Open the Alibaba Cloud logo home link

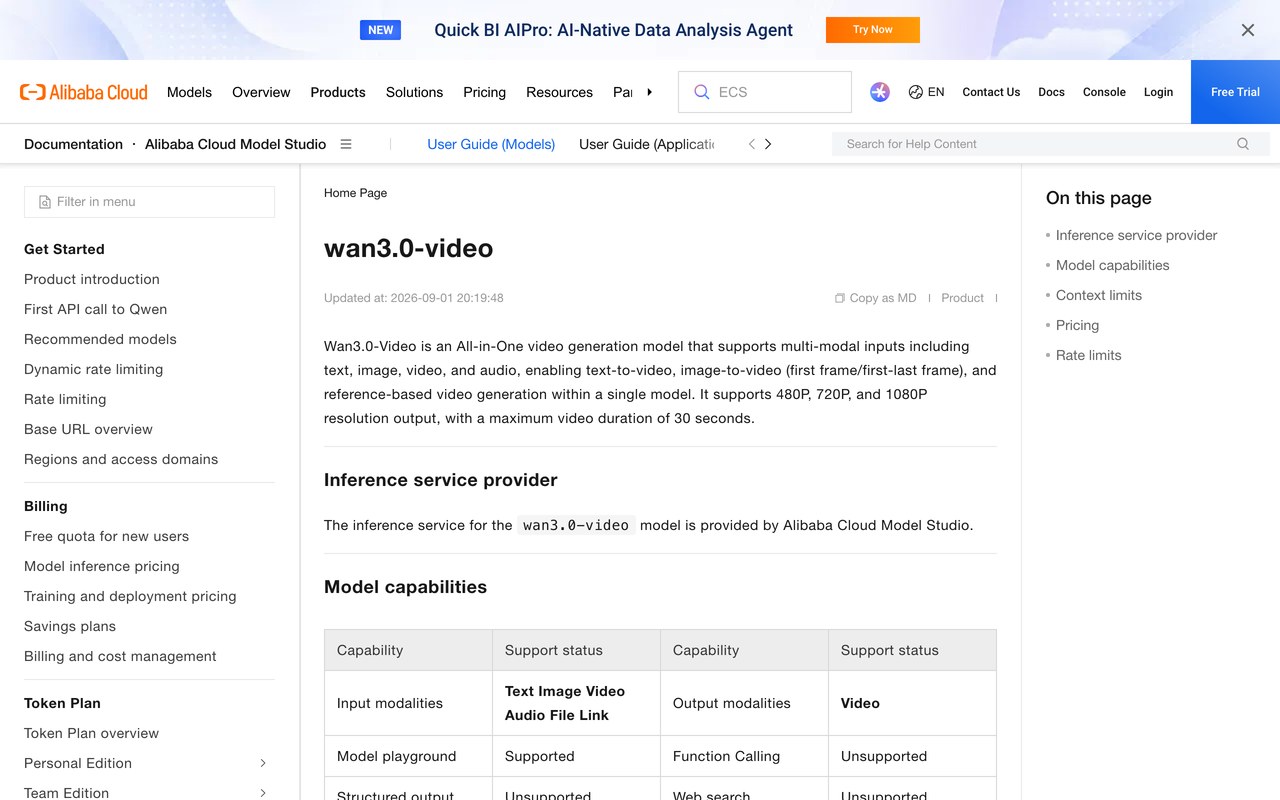[x=84, y=92]
